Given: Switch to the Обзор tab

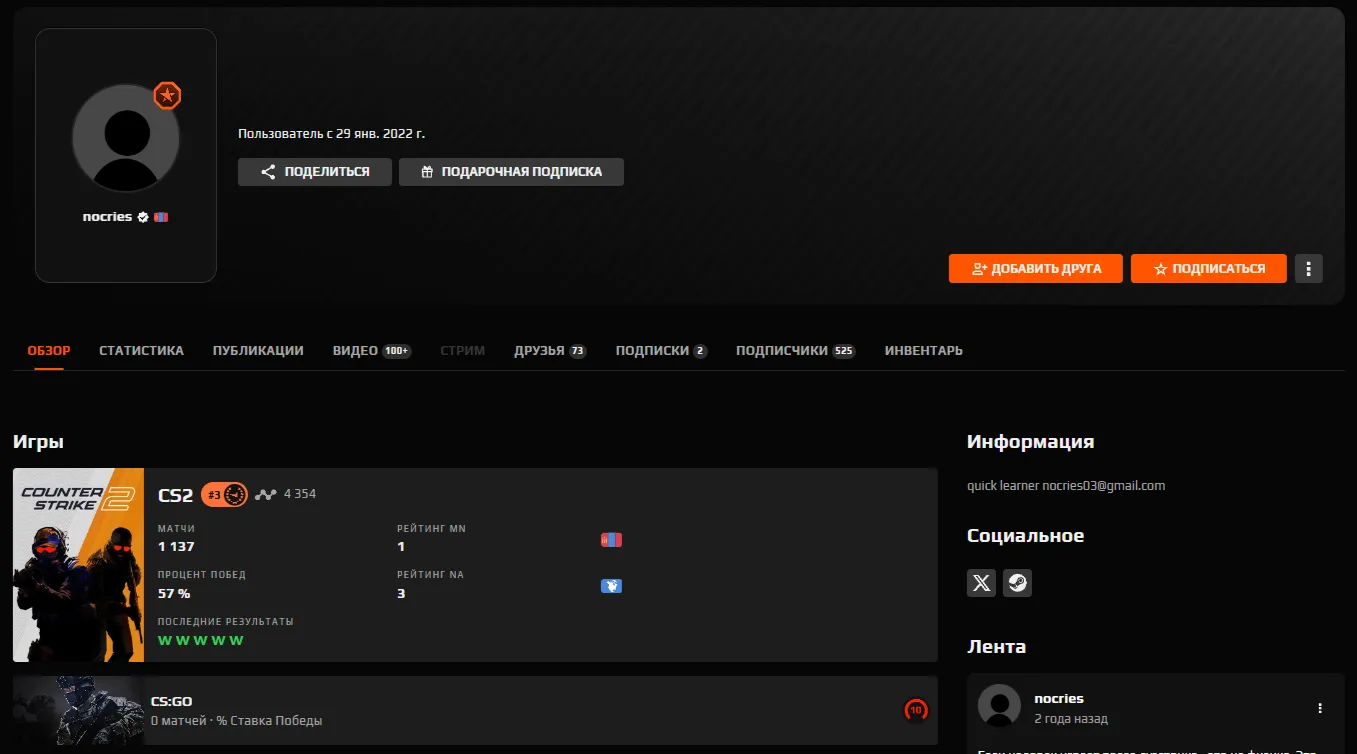Looking at the screenshot, I should tap(49, 351).
